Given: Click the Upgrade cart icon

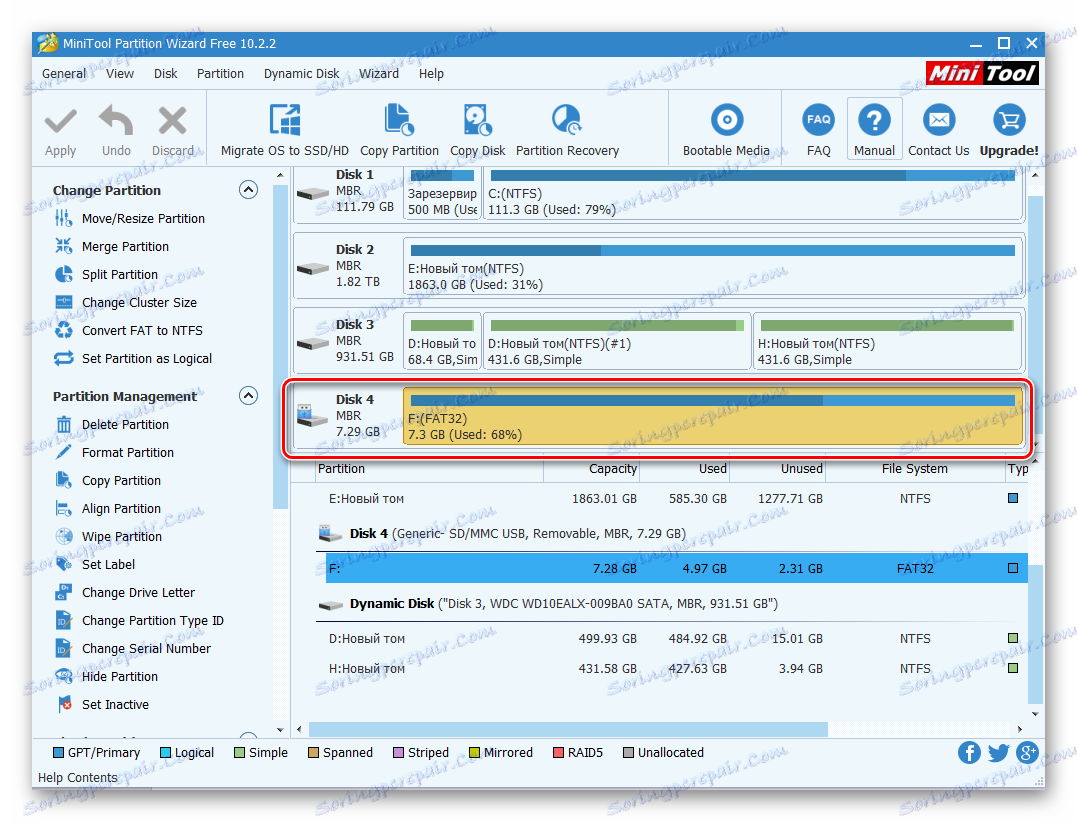Looking at the screenshot, I should pyautogui.click(x=1009, y=120).
